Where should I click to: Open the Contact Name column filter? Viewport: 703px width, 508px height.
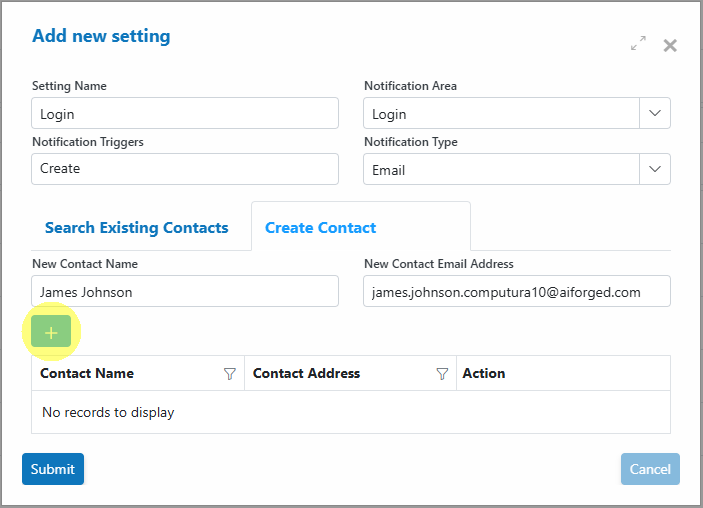[230, 373]
